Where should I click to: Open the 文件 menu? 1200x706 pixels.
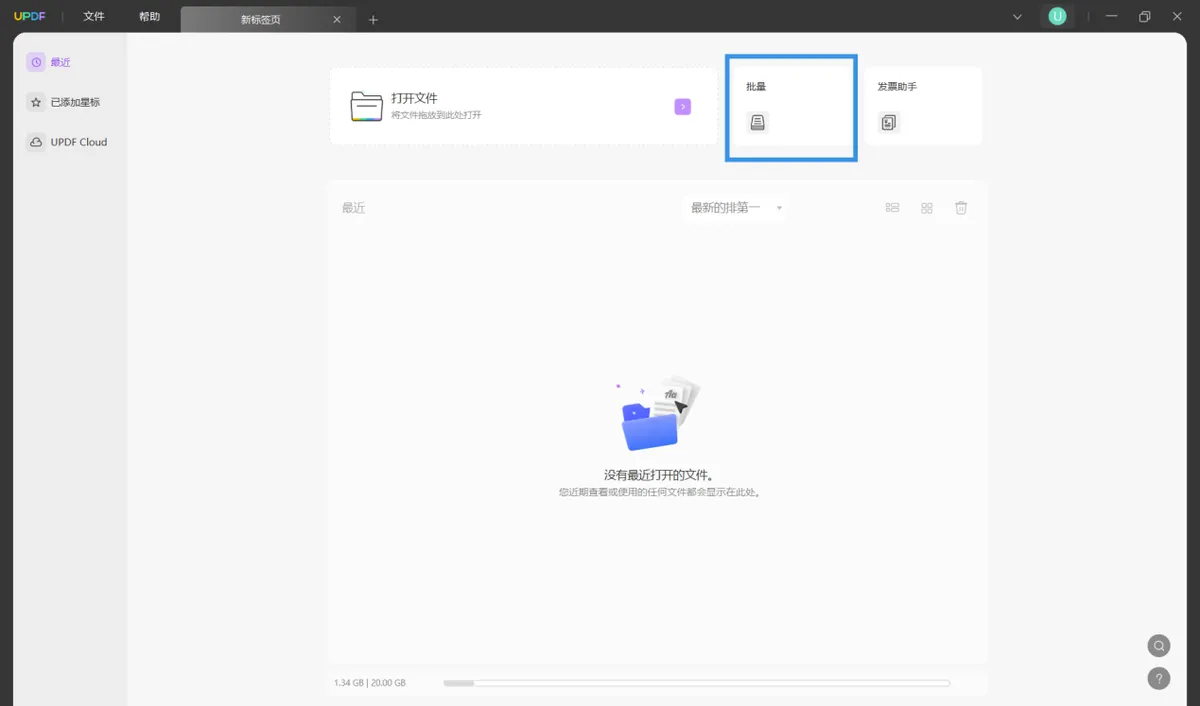click(x=94, y=17)
